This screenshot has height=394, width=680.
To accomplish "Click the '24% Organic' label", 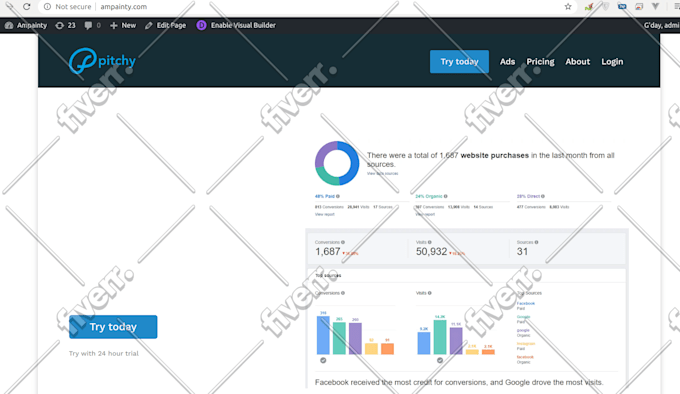I will click(x=429, y=196).
